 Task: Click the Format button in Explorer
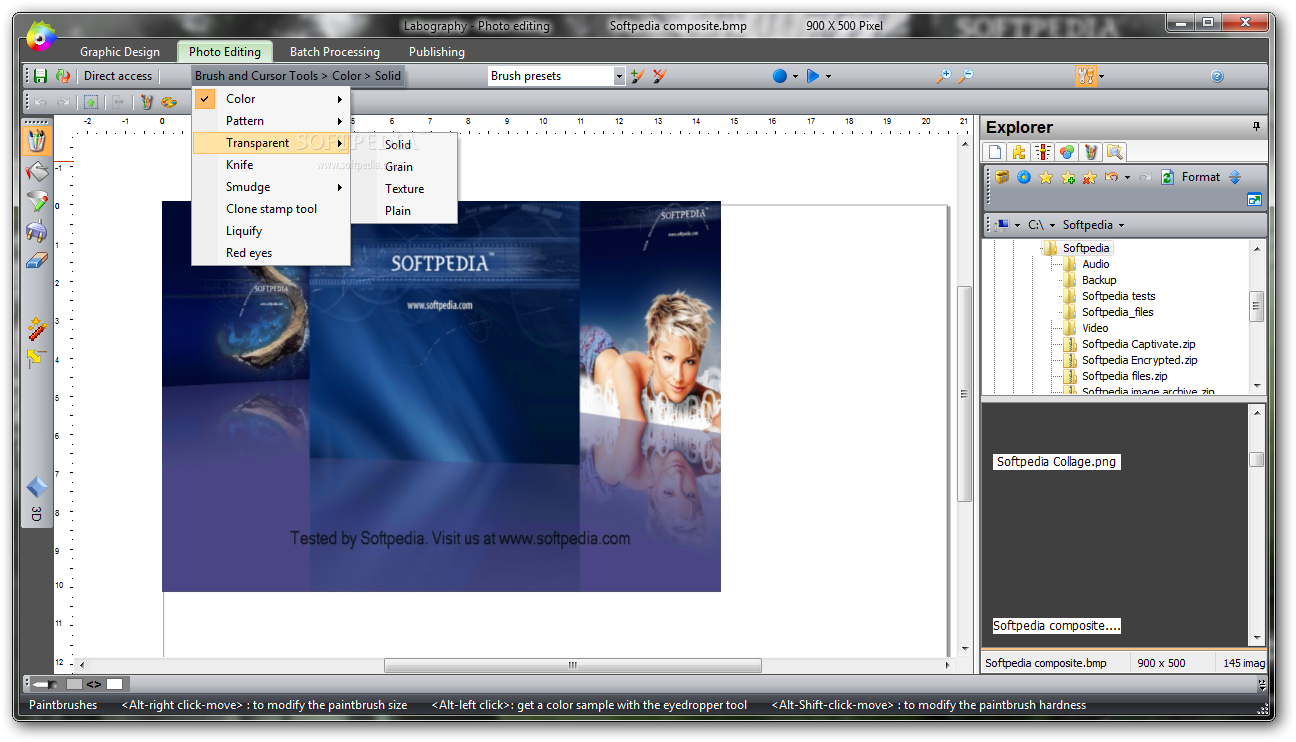pos(1201,177)
